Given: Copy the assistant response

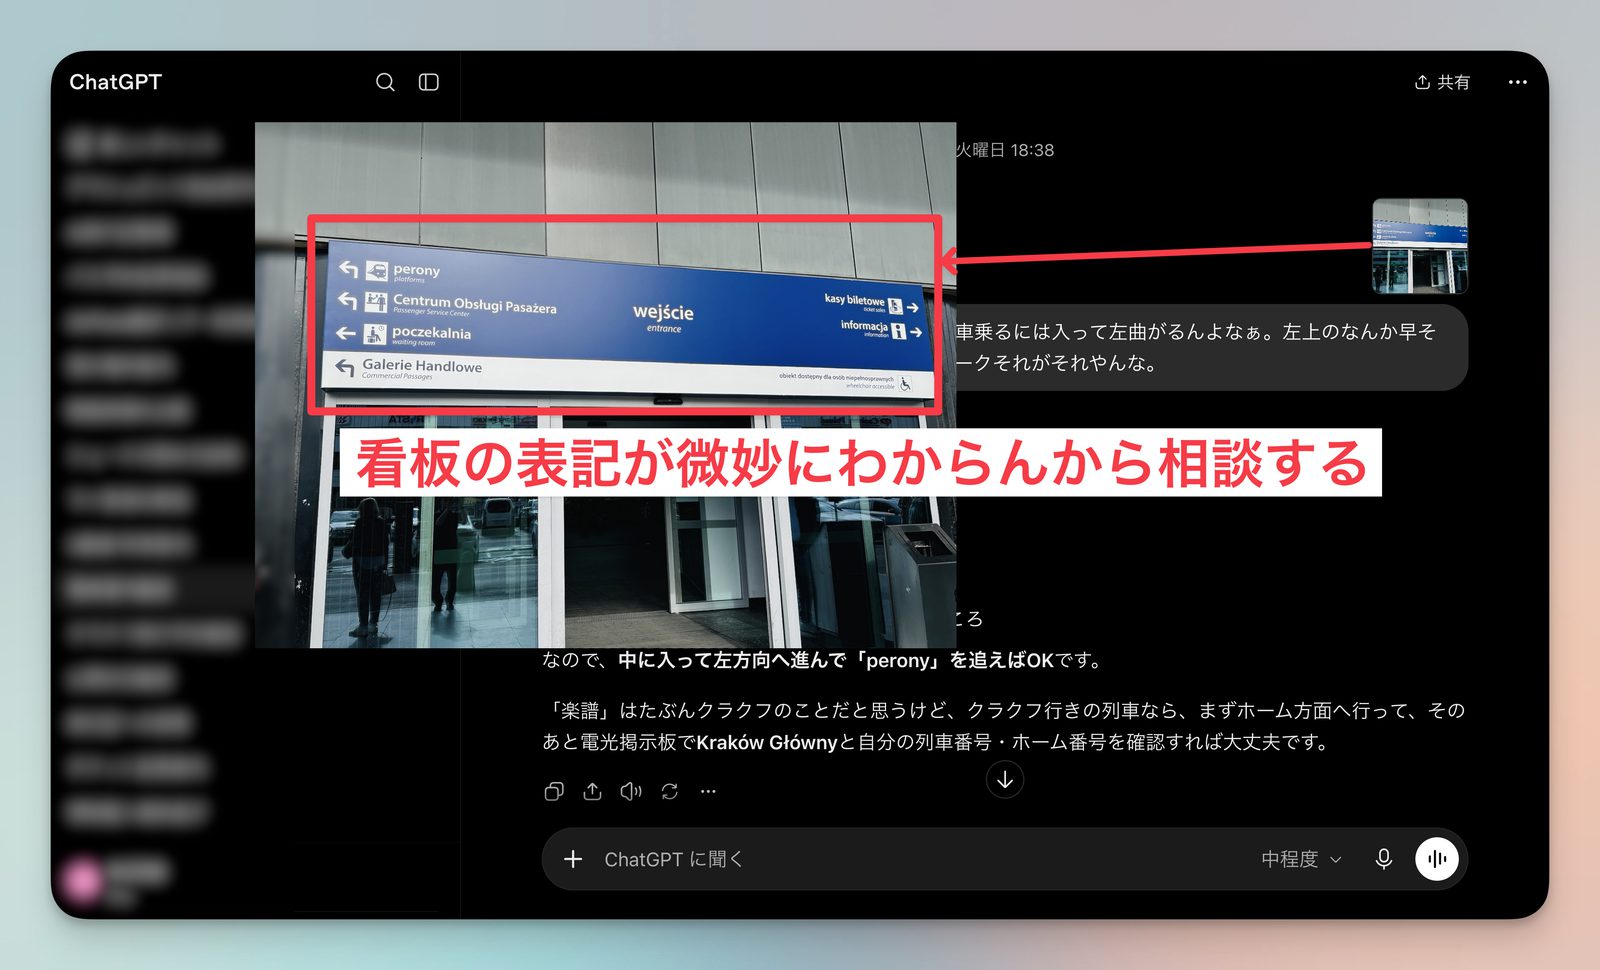Looking at the screenshot, I should (x=554, y=791).
